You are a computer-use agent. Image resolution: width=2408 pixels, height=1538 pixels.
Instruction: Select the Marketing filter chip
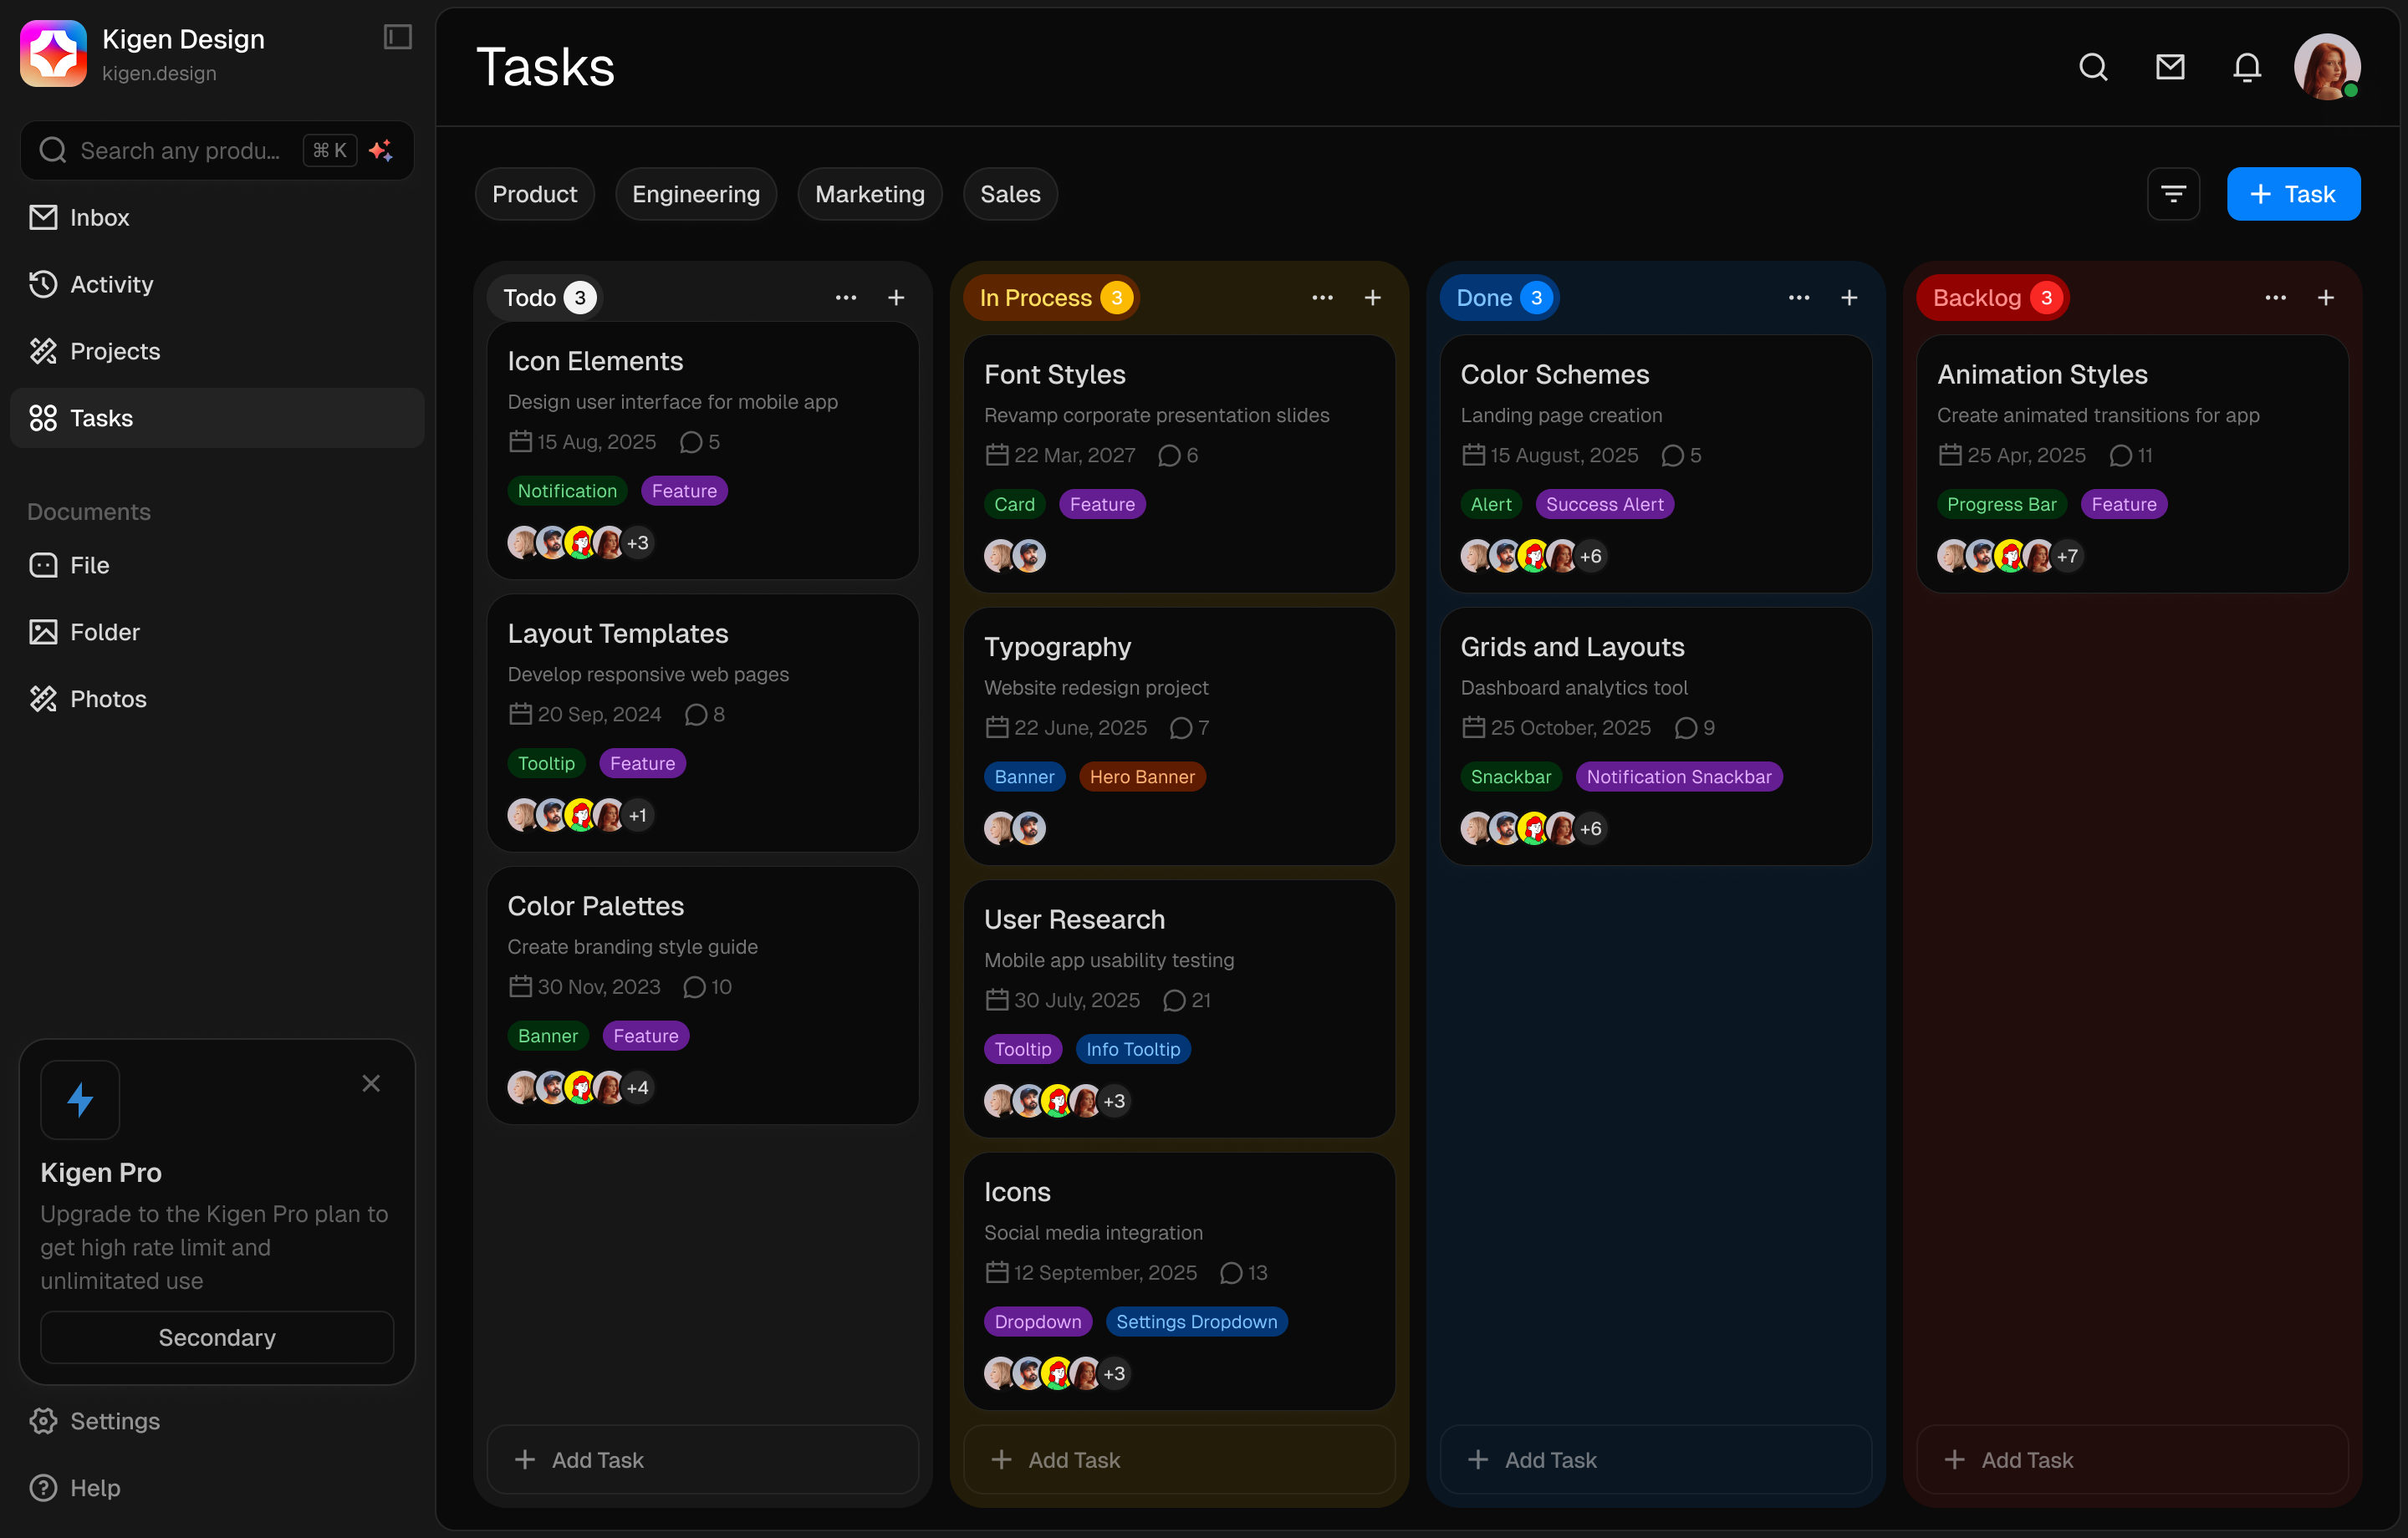click(869, 193)
